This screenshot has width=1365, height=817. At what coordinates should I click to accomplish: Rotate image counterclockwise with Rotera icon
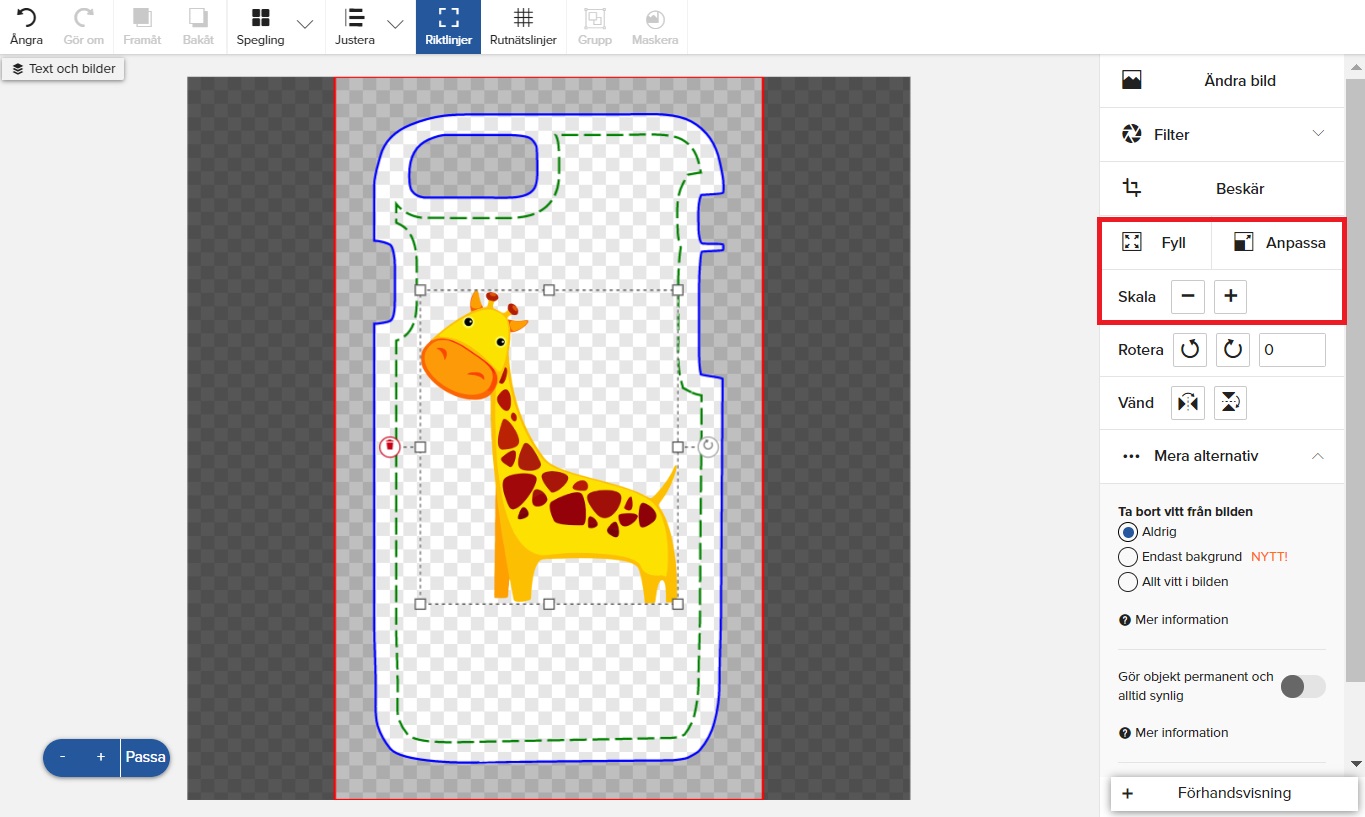point(1189,350)
